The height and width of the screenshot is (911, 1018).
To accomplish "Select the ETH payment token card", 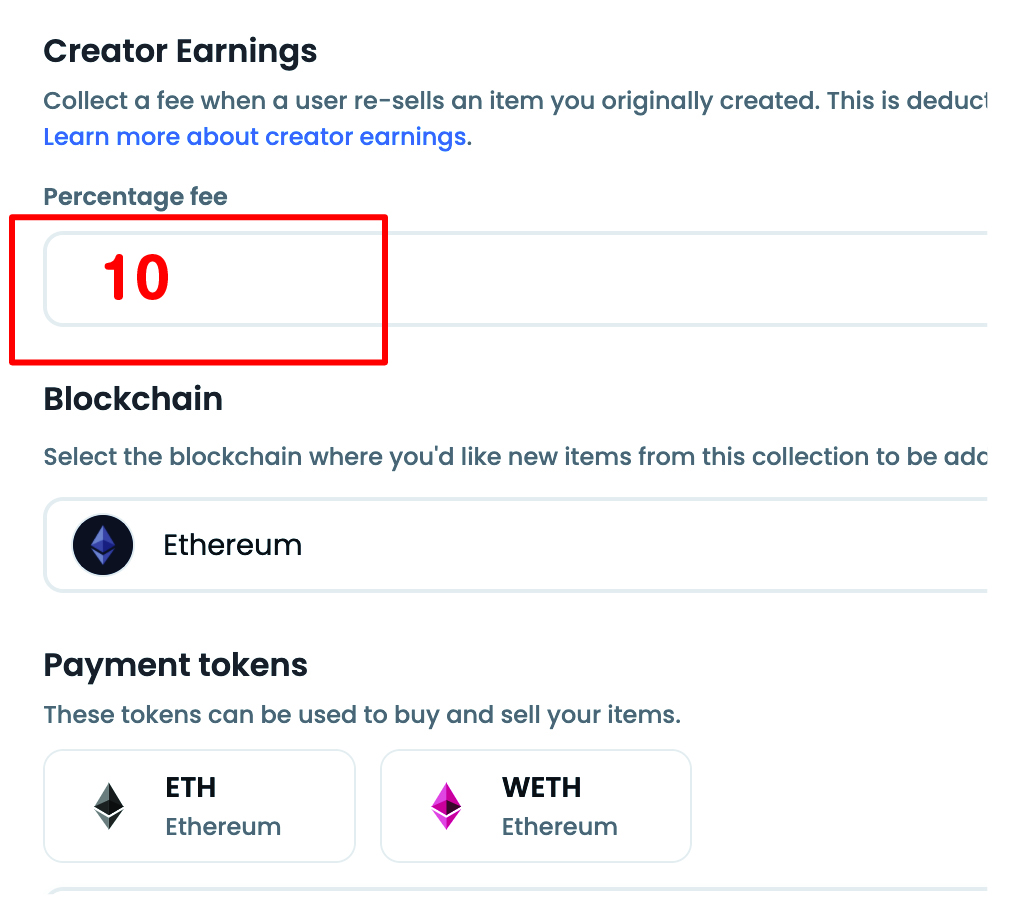I will tap(199, 805).
